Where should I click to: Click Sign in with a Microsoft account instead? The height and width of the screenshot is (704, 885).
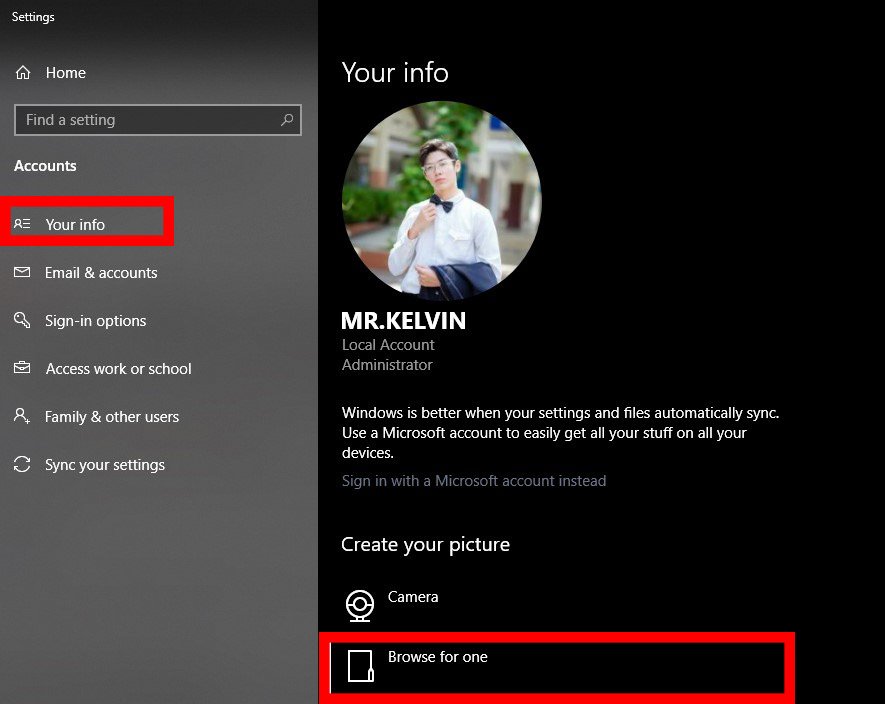tap(474, 481)
